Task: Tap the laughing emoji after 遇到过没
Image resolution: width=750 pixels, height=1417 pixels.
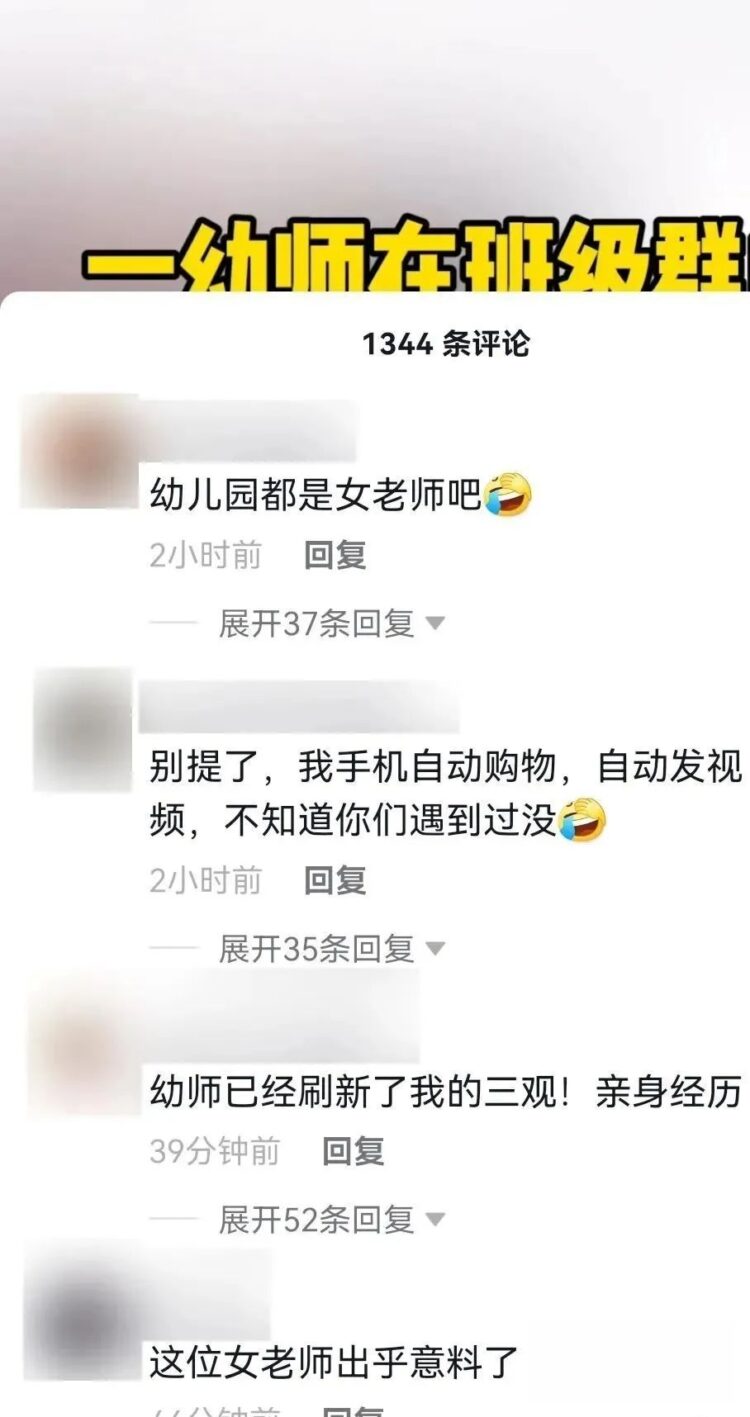Action: pos(581,820)
